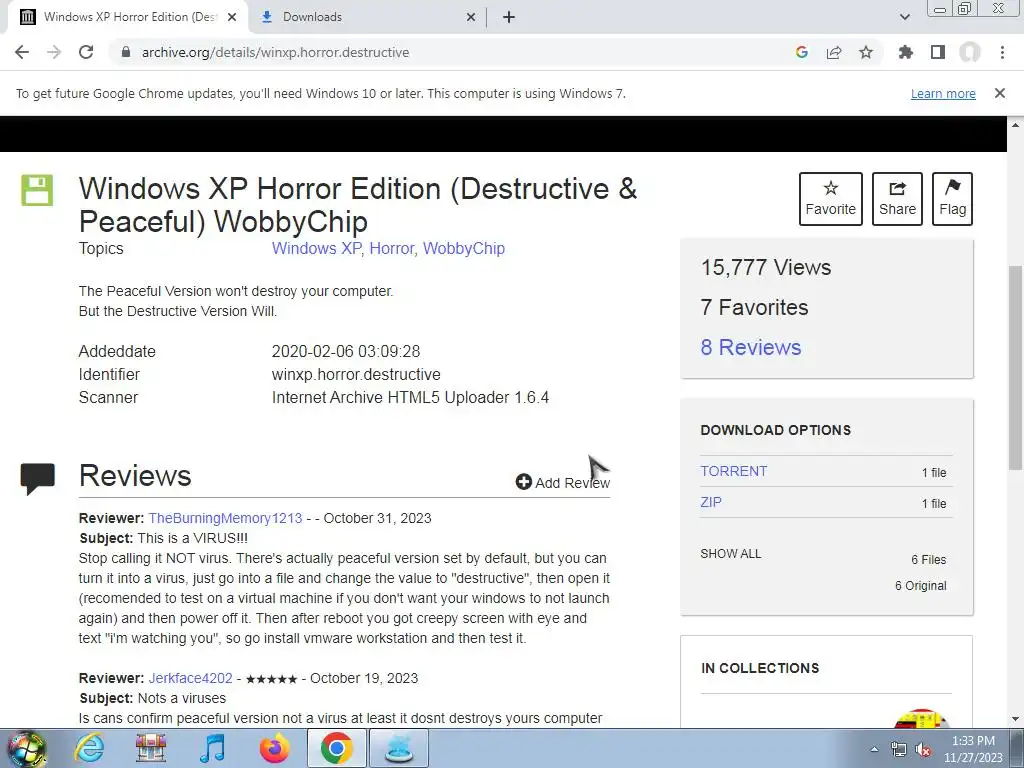Screen dimensions: 1024x768
Task: Toggle the Chrome side panel icon
Action: click(938, 52)
